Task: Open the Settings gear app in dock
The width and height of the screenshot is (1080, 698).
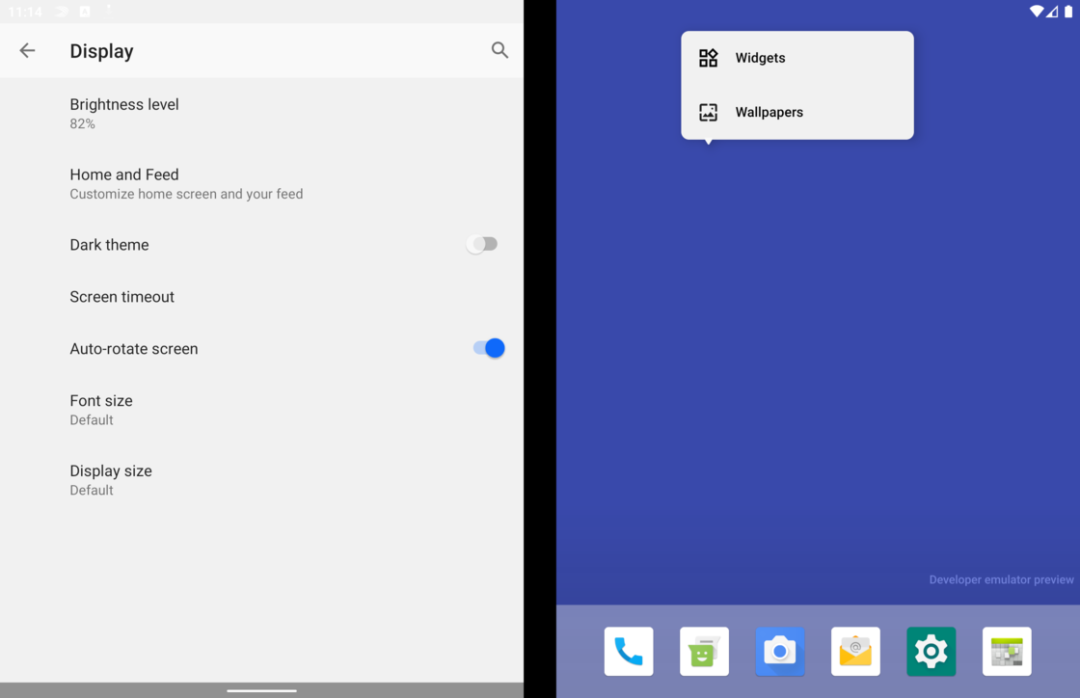Action: [x=931, y=651]
